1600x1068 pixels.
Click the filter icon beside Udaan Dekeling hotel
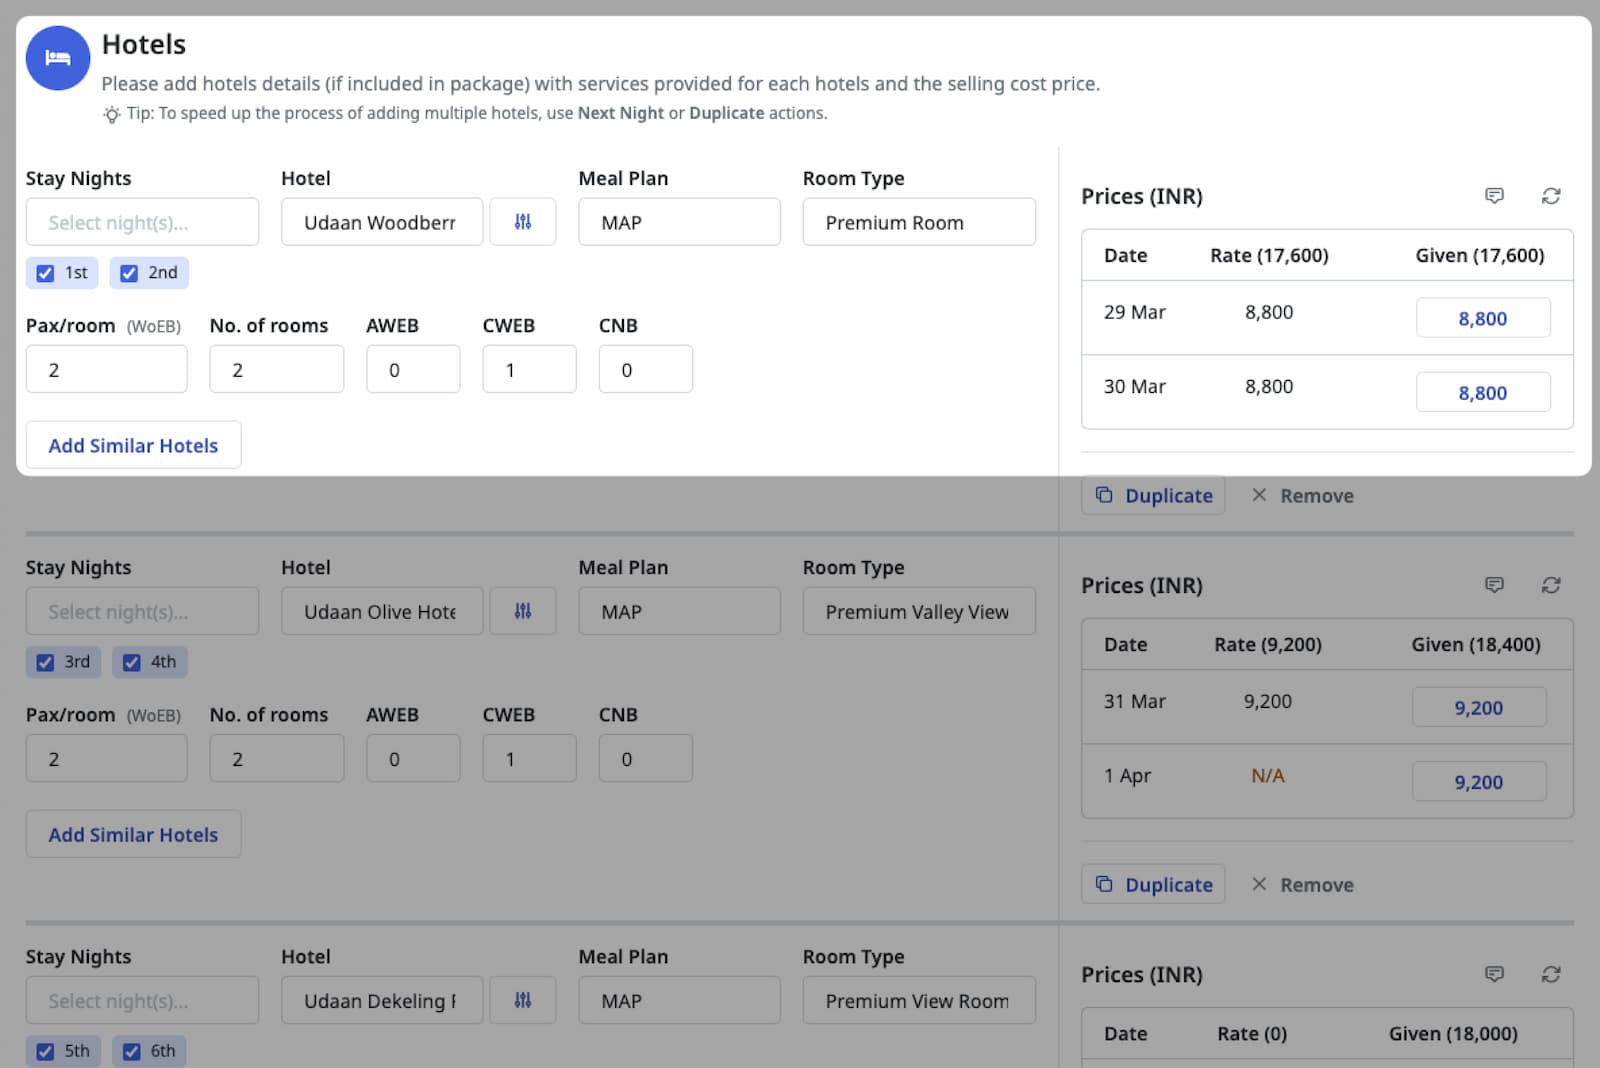[x=522, y=1000]
